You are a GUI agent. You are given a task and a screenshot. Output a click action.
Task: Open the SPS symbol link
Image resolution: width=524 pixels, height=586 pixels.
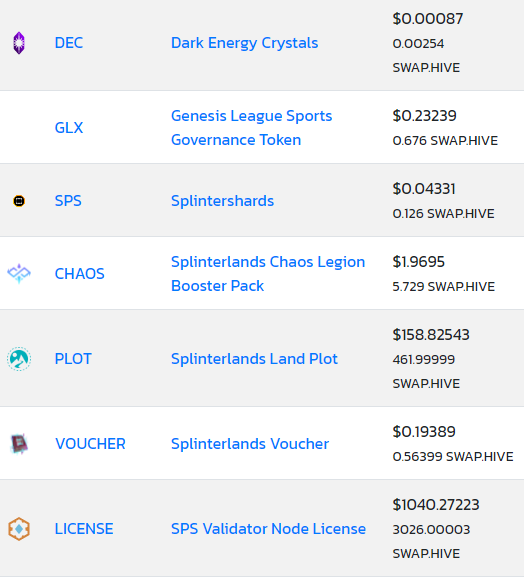68,201
